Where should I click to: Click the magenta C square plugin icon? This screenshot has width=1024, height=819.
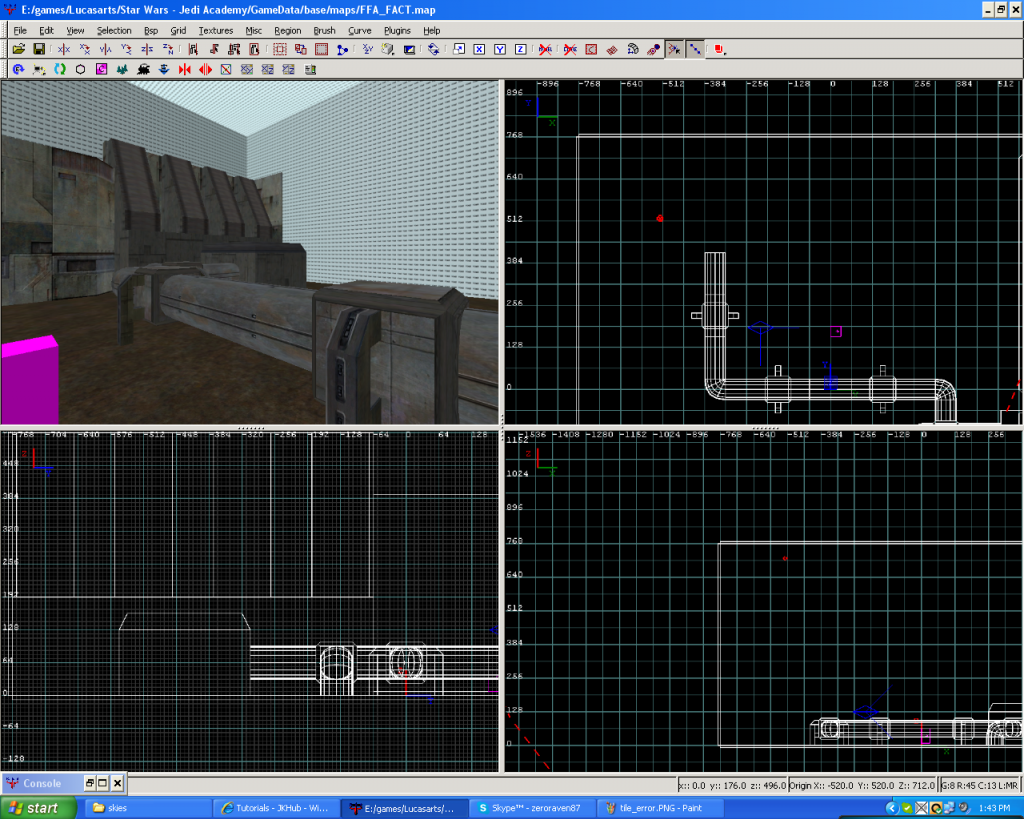pos(101,69)
